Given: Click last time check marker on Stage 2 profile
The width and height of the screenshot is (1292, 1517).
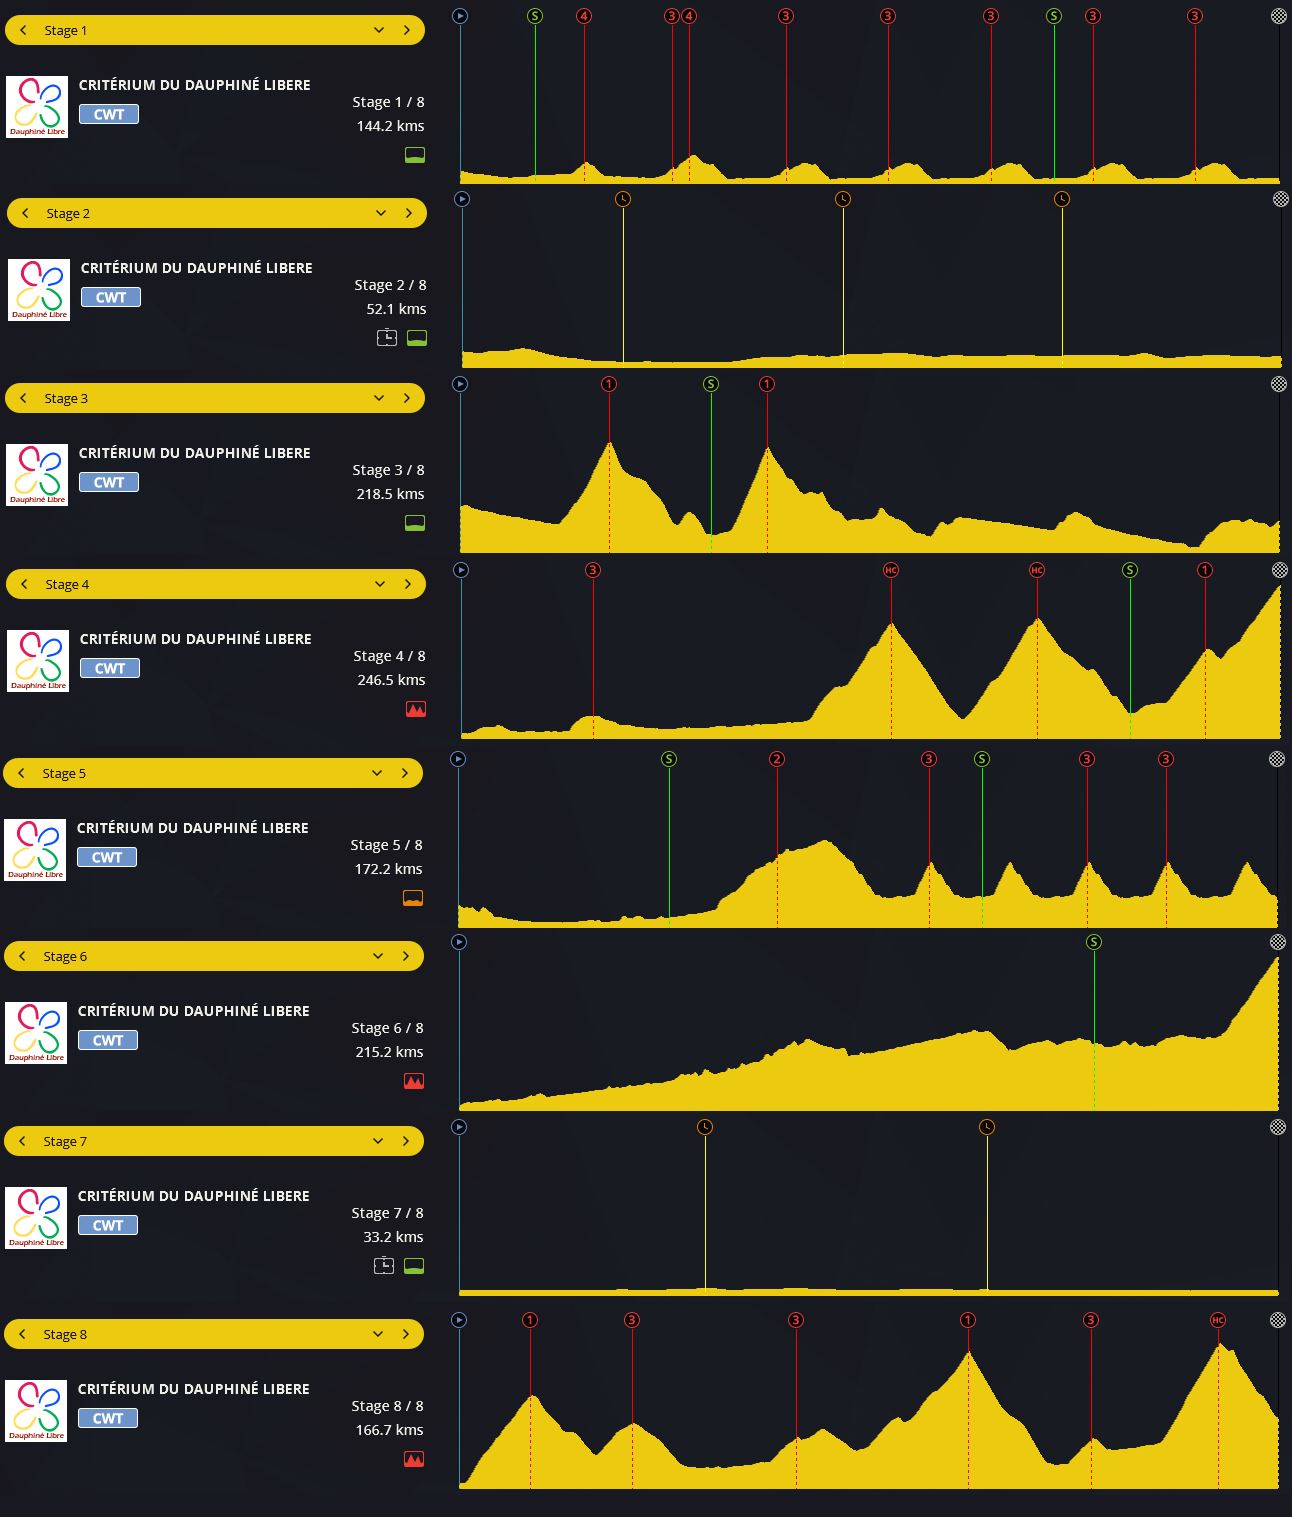Looking at the screenshot, I should point(1062,199).
